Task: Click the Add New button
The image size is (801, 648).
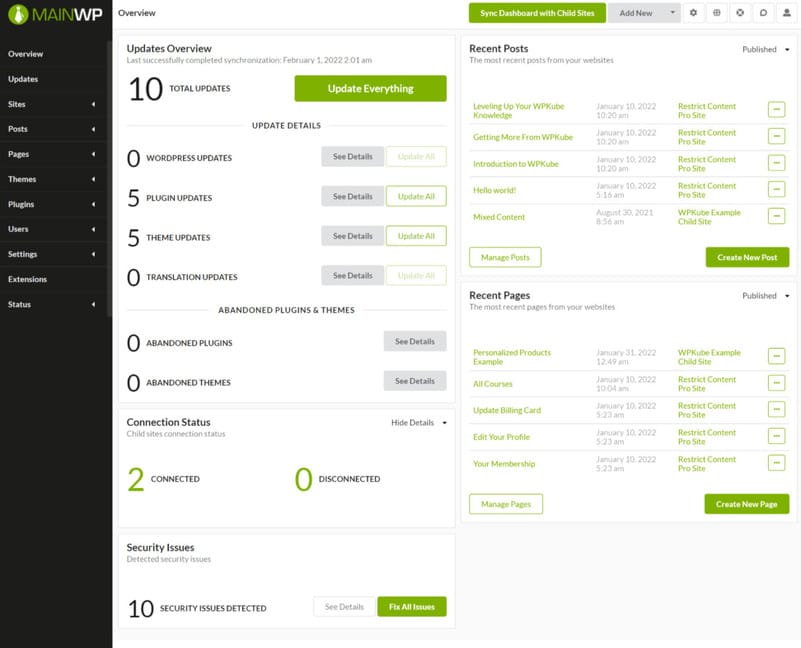Action: pos(636,13)
